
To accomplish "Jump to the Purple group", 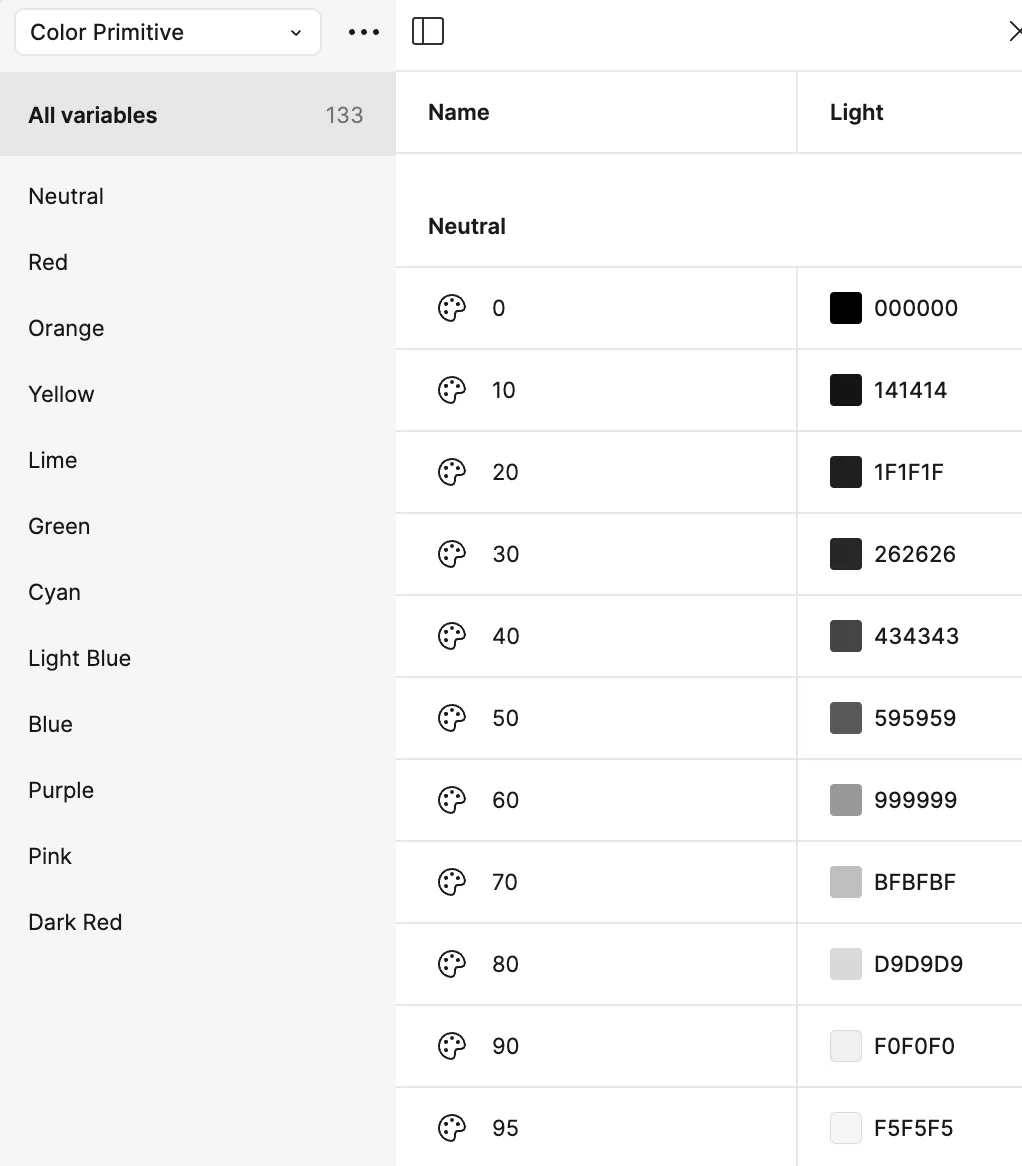I will click(x=61, y=790).
